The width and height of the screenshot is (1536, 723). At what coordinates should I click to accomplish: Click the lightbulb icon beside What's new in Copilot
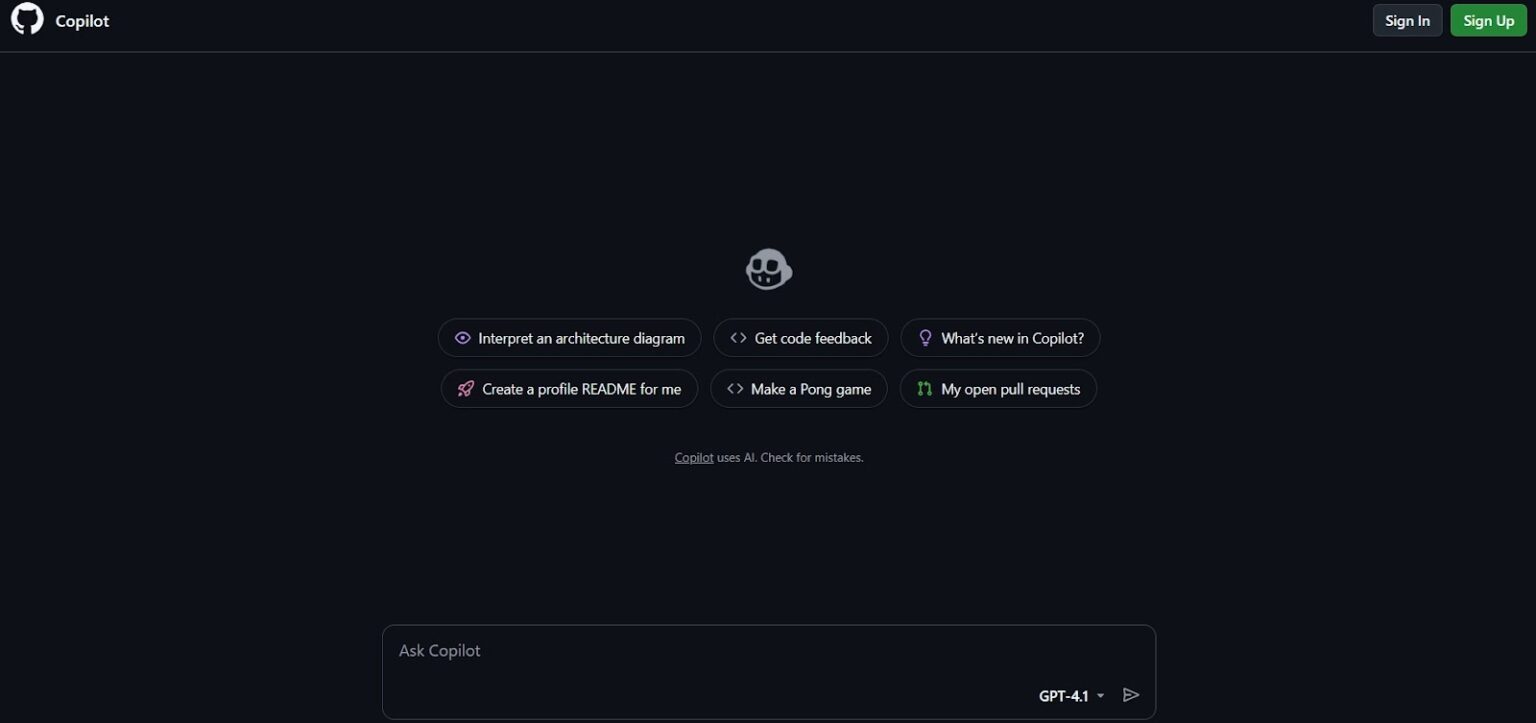[924, 337]
